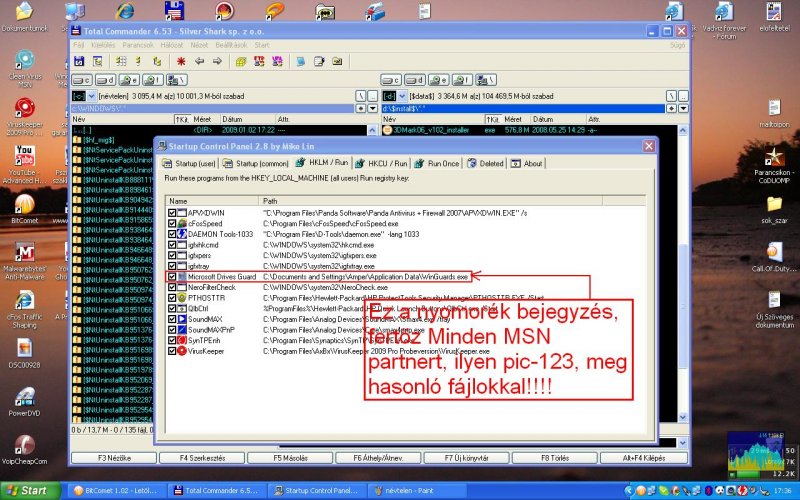The height and width of the screenshot is (500, 800).
Task: Show the directory tree view icon
Action: coord(157,62)
